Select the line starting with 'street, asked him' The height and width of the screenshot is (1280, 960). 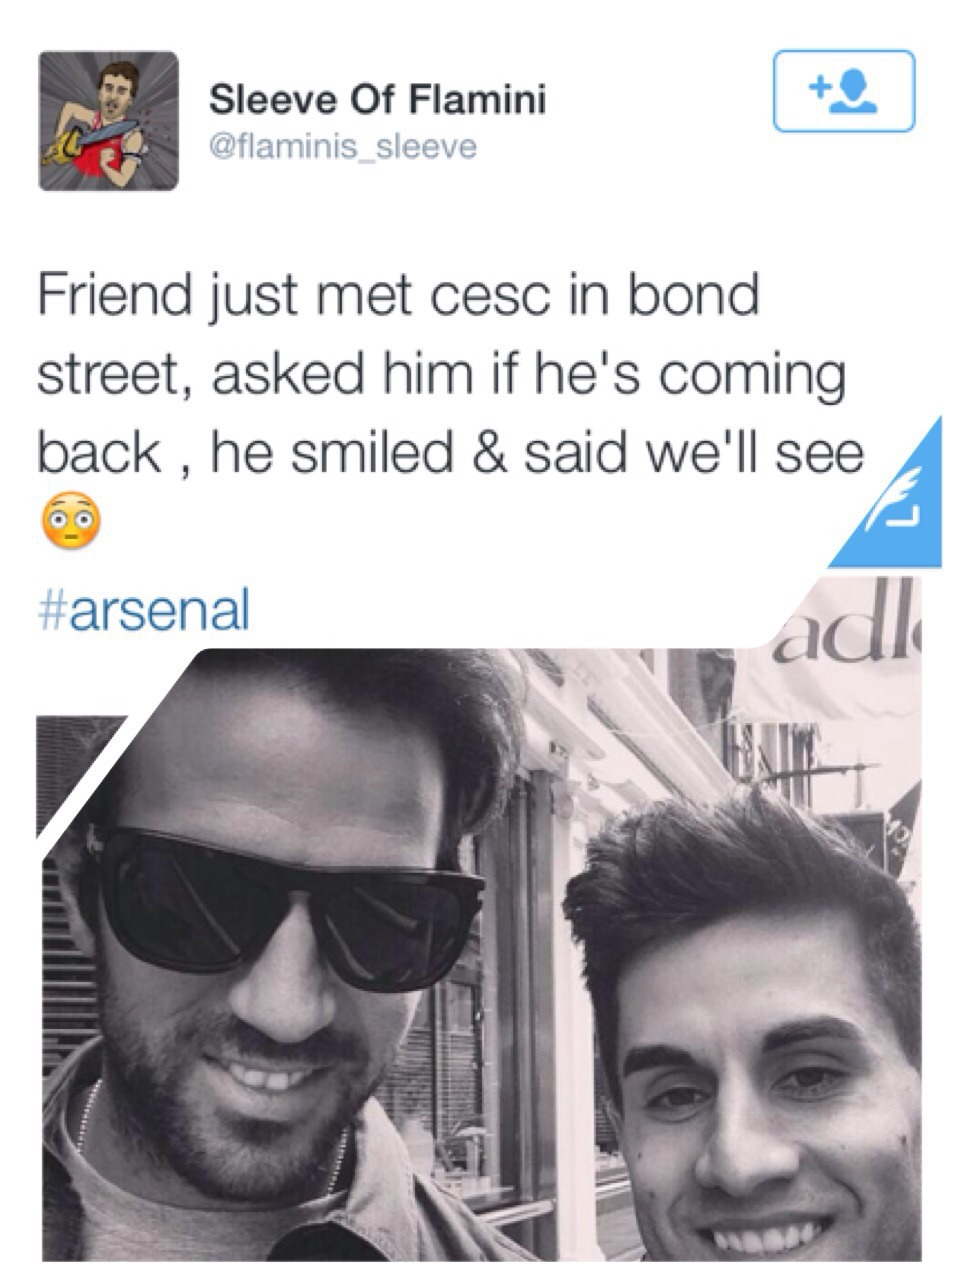440,376
